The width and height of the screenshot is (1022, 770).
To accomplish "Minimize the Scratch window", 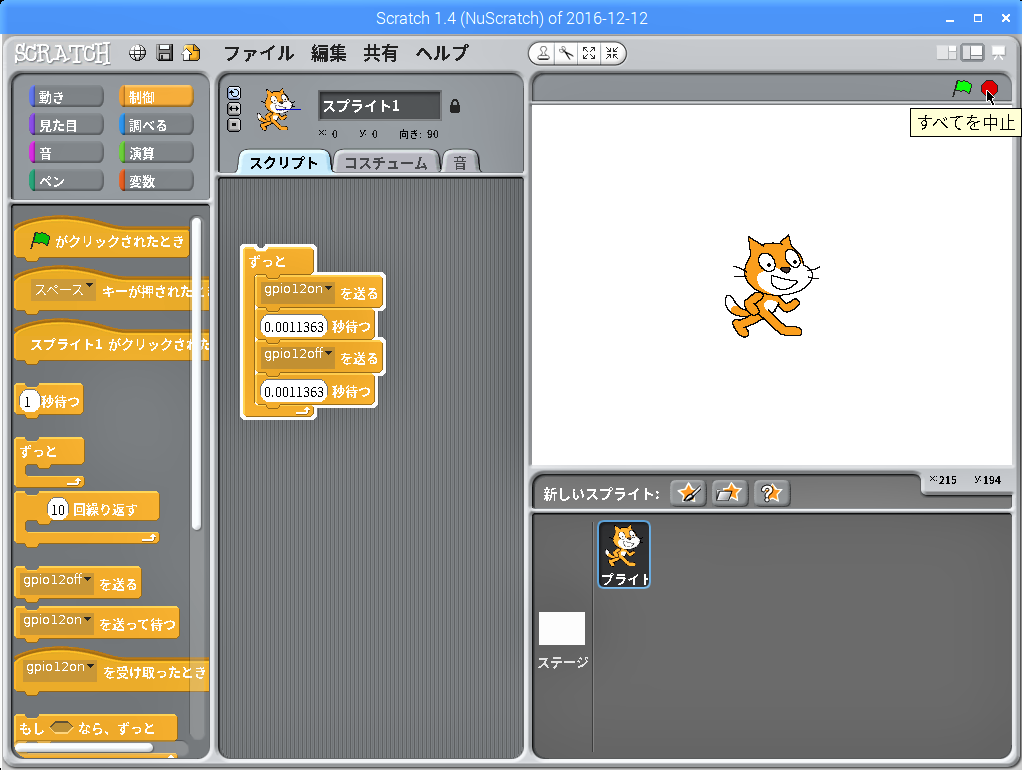I will pos(950,18).
